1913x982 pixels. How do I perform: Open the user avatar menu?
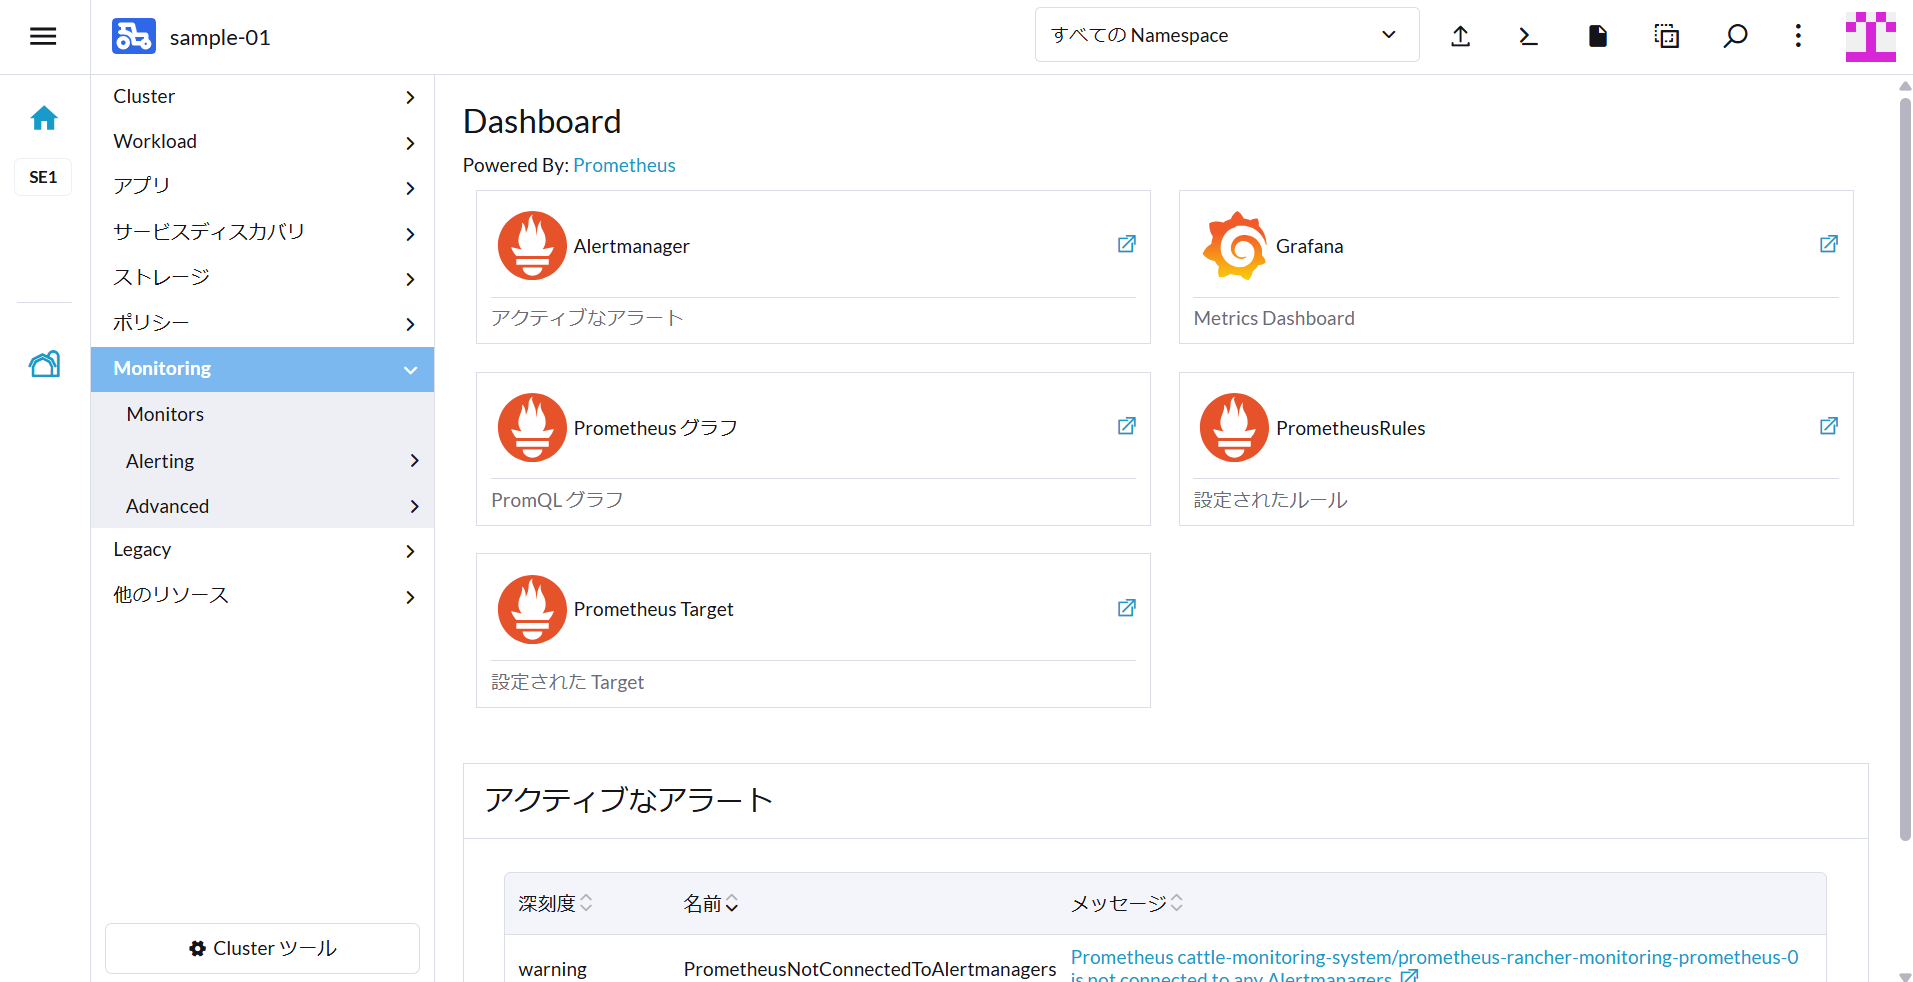[x=1871, y=37]
